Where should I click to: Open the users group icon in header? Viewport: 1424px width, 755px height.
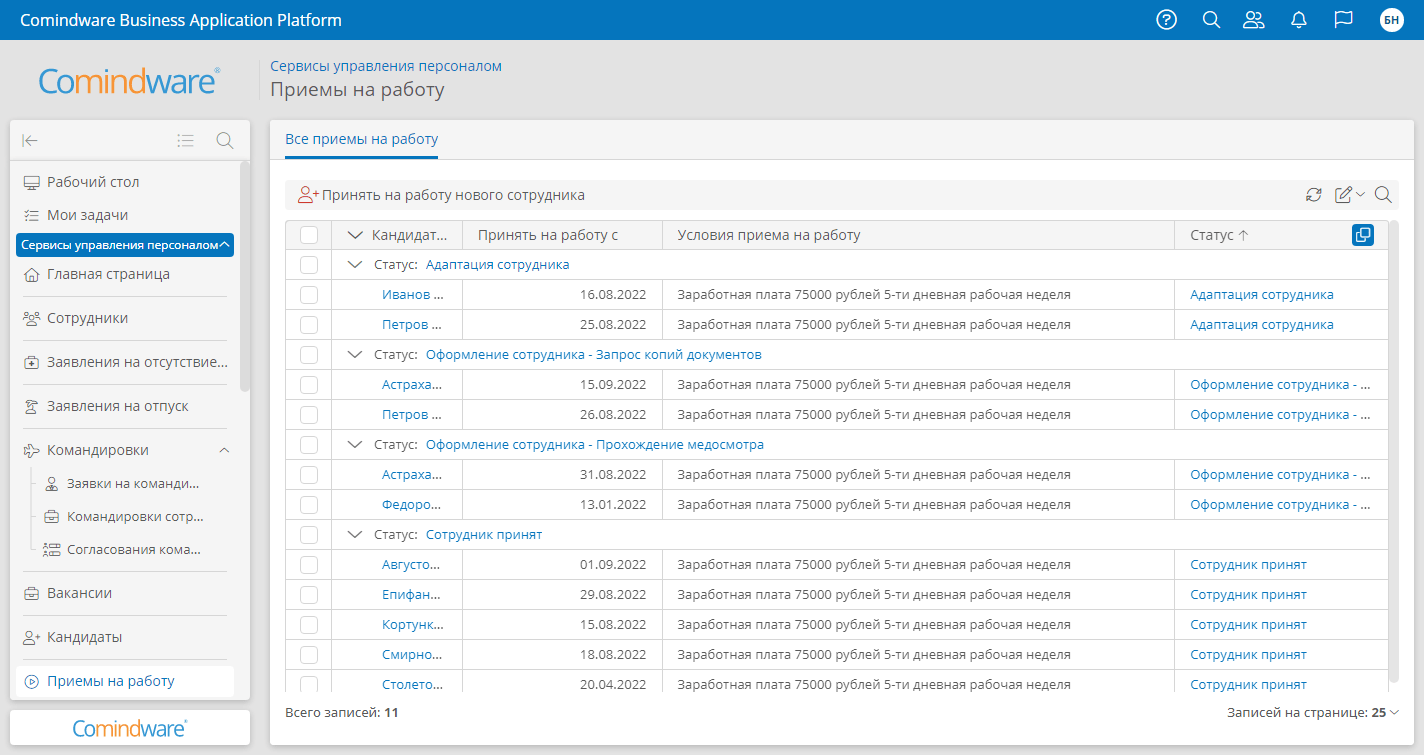point(1253,20)
